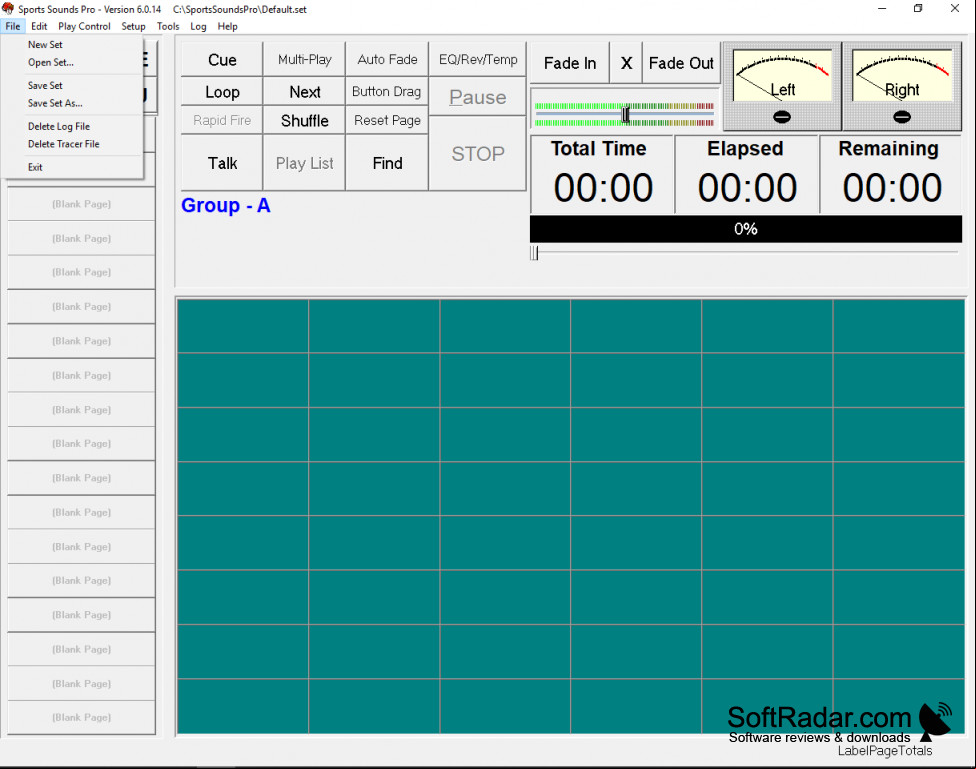Select Delete Tracer File menu item
Screen dimensions: 976x769
72,144
